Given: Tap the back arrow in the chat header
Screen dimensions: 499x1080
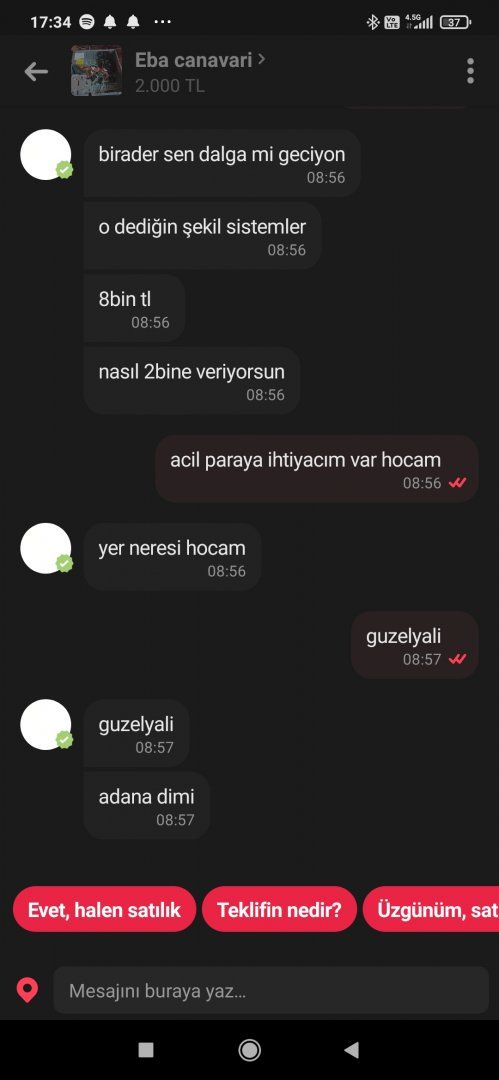Looking at the screenshot, I should coord(36,71).
